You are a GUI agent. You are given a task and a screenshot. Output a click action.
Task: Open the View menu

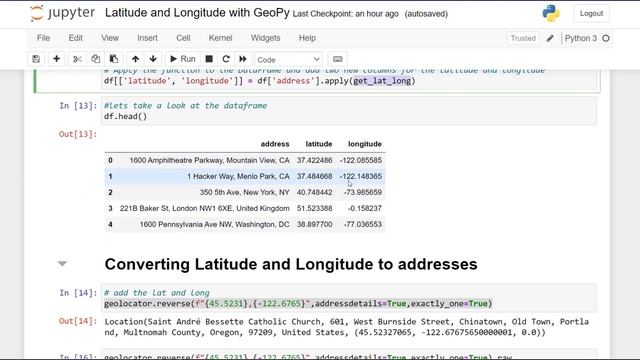[x=110, y=38]
